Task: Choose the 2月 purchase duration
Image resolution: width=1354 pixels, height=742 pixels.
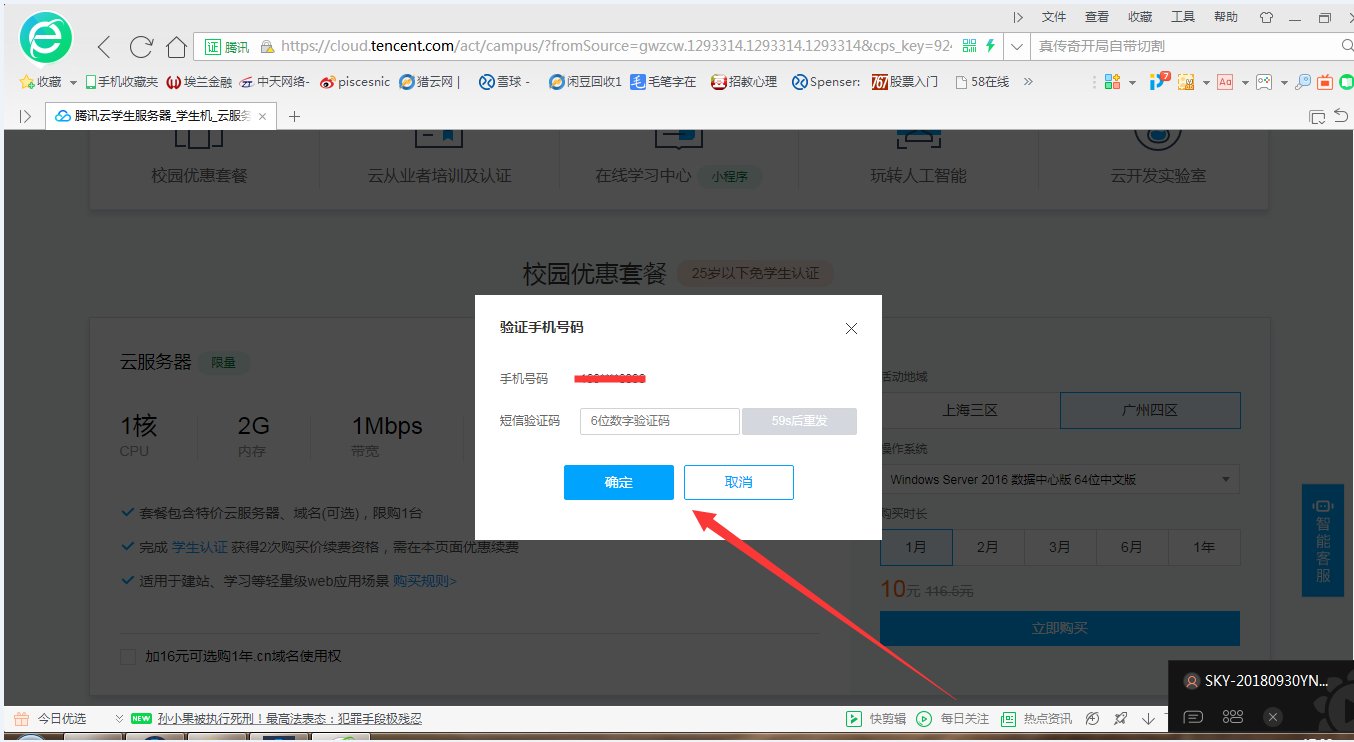Action: pos(988,547)
